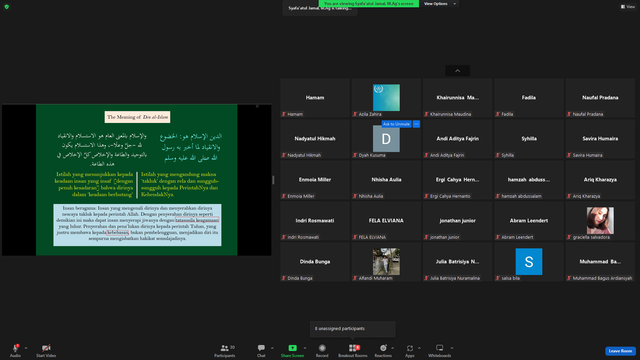Viewport: 640px width, 360px height.
Task: Open the Chat panel
Action: 261,350
